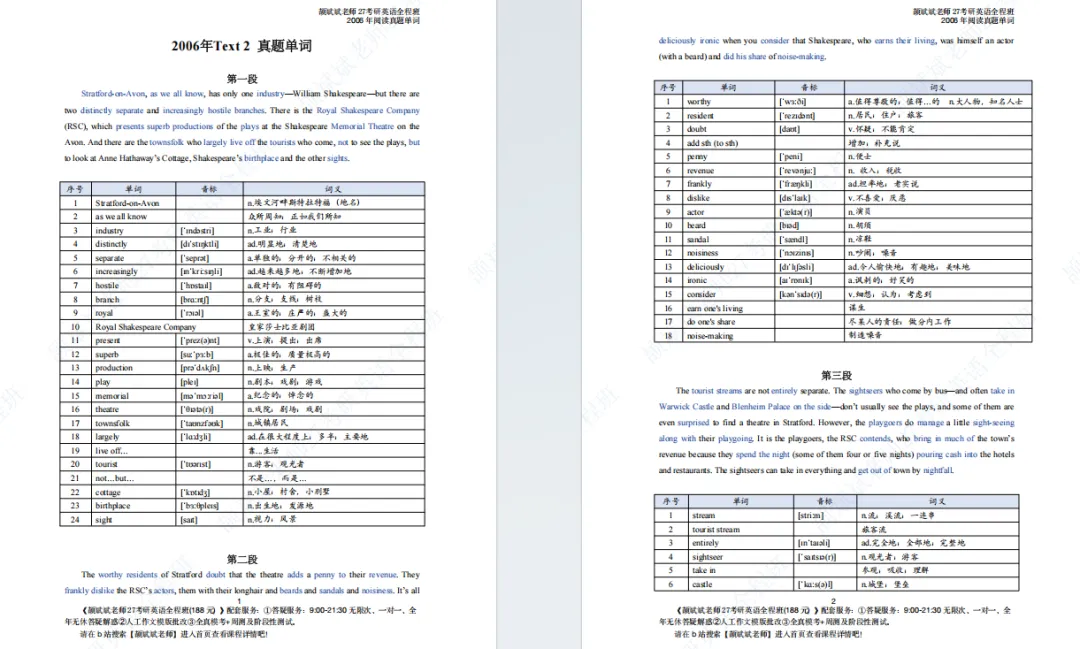1080x649 pixels.
Task: Click the 'tourist stream' table cell
Action: point(740,529)
